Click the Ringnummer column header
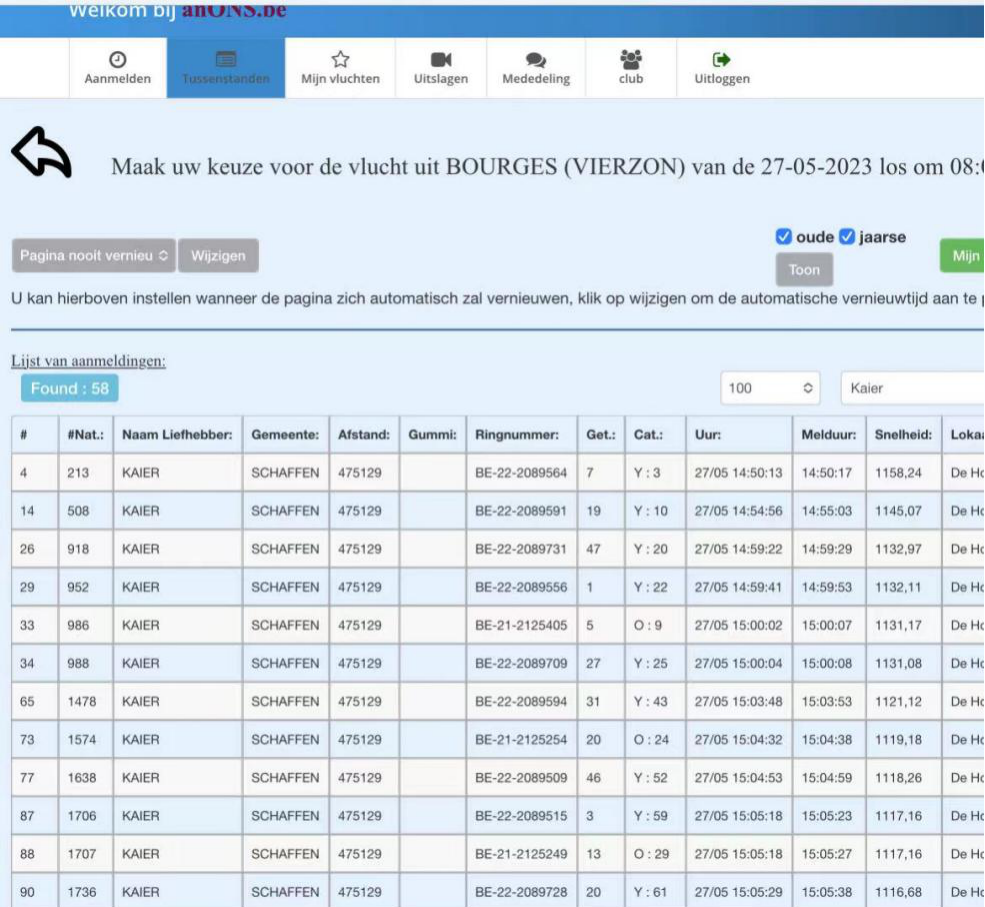The width and height of the screenshot is (985, 907). [521, 436]
